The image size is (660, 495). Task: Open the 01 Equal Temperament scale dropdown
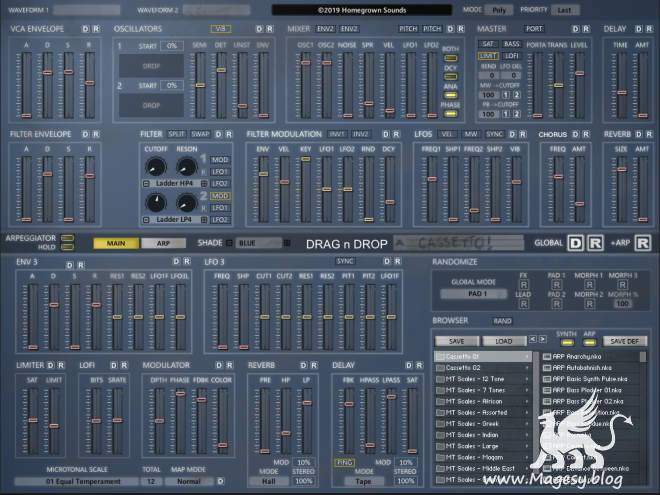(76, 481)
